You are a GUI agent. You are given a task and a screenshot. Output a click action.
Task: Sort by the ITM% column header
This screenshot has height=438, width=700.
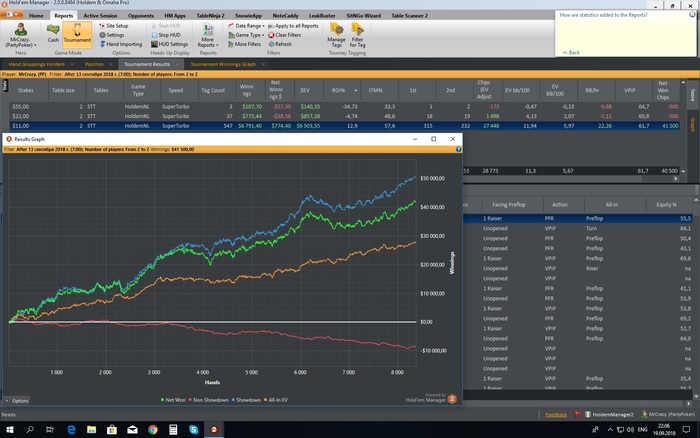pos(375,90)
